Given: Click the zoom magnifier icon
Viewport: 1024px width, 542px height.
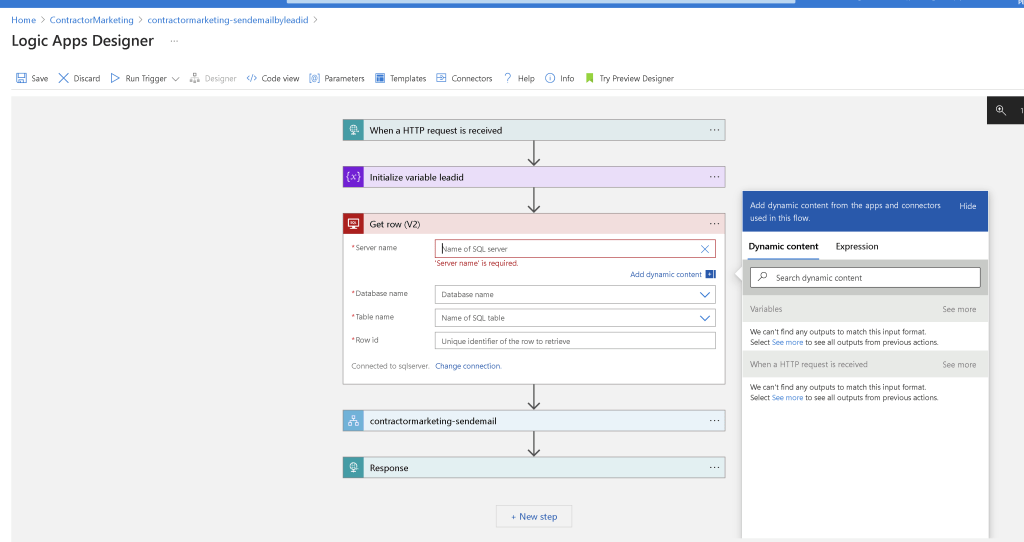Looking at the screenshot, I should point(1000,110).
